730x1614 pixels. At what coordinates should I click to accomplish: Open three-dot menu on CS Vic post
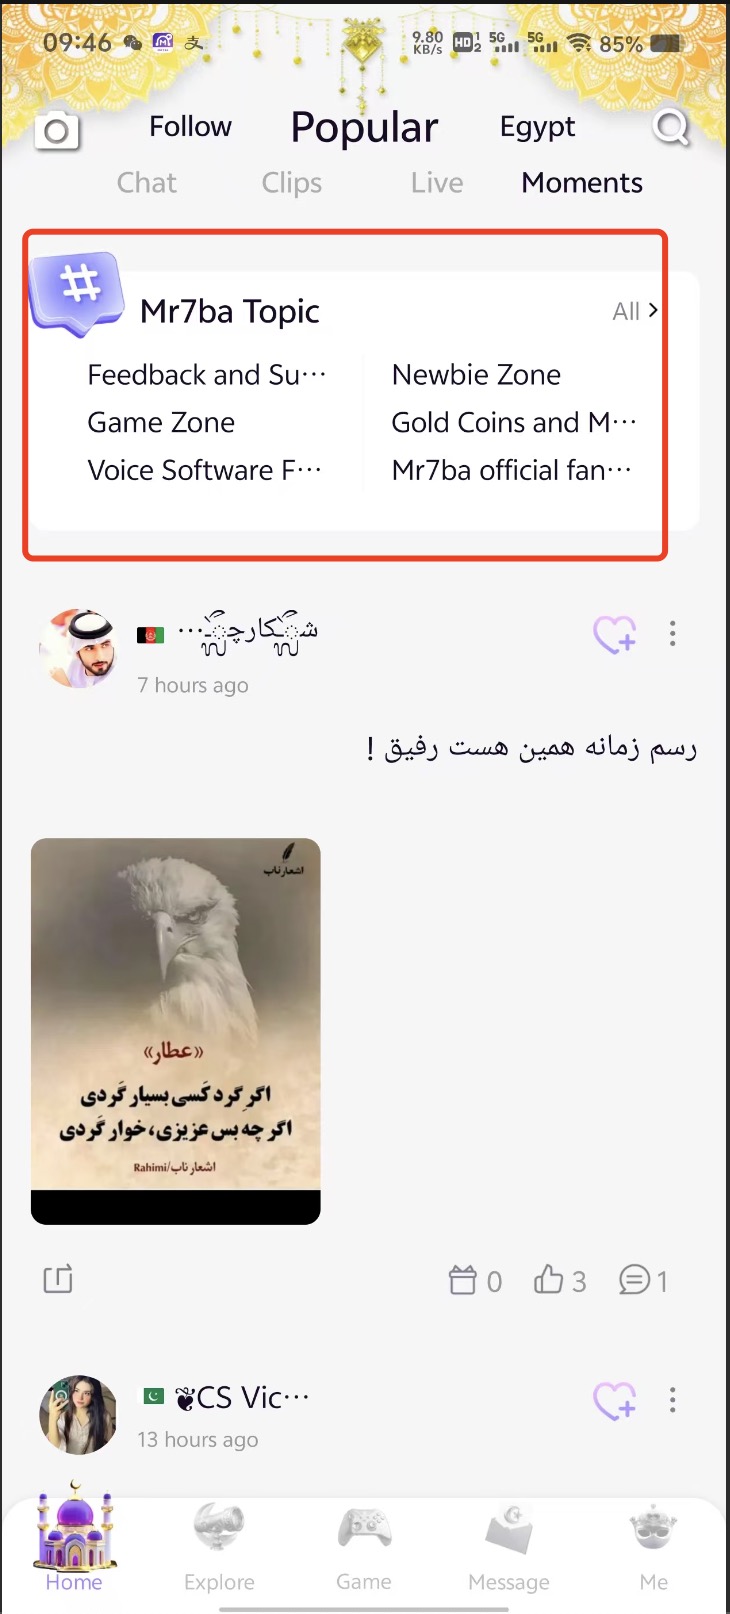[x=673, y=1400]
